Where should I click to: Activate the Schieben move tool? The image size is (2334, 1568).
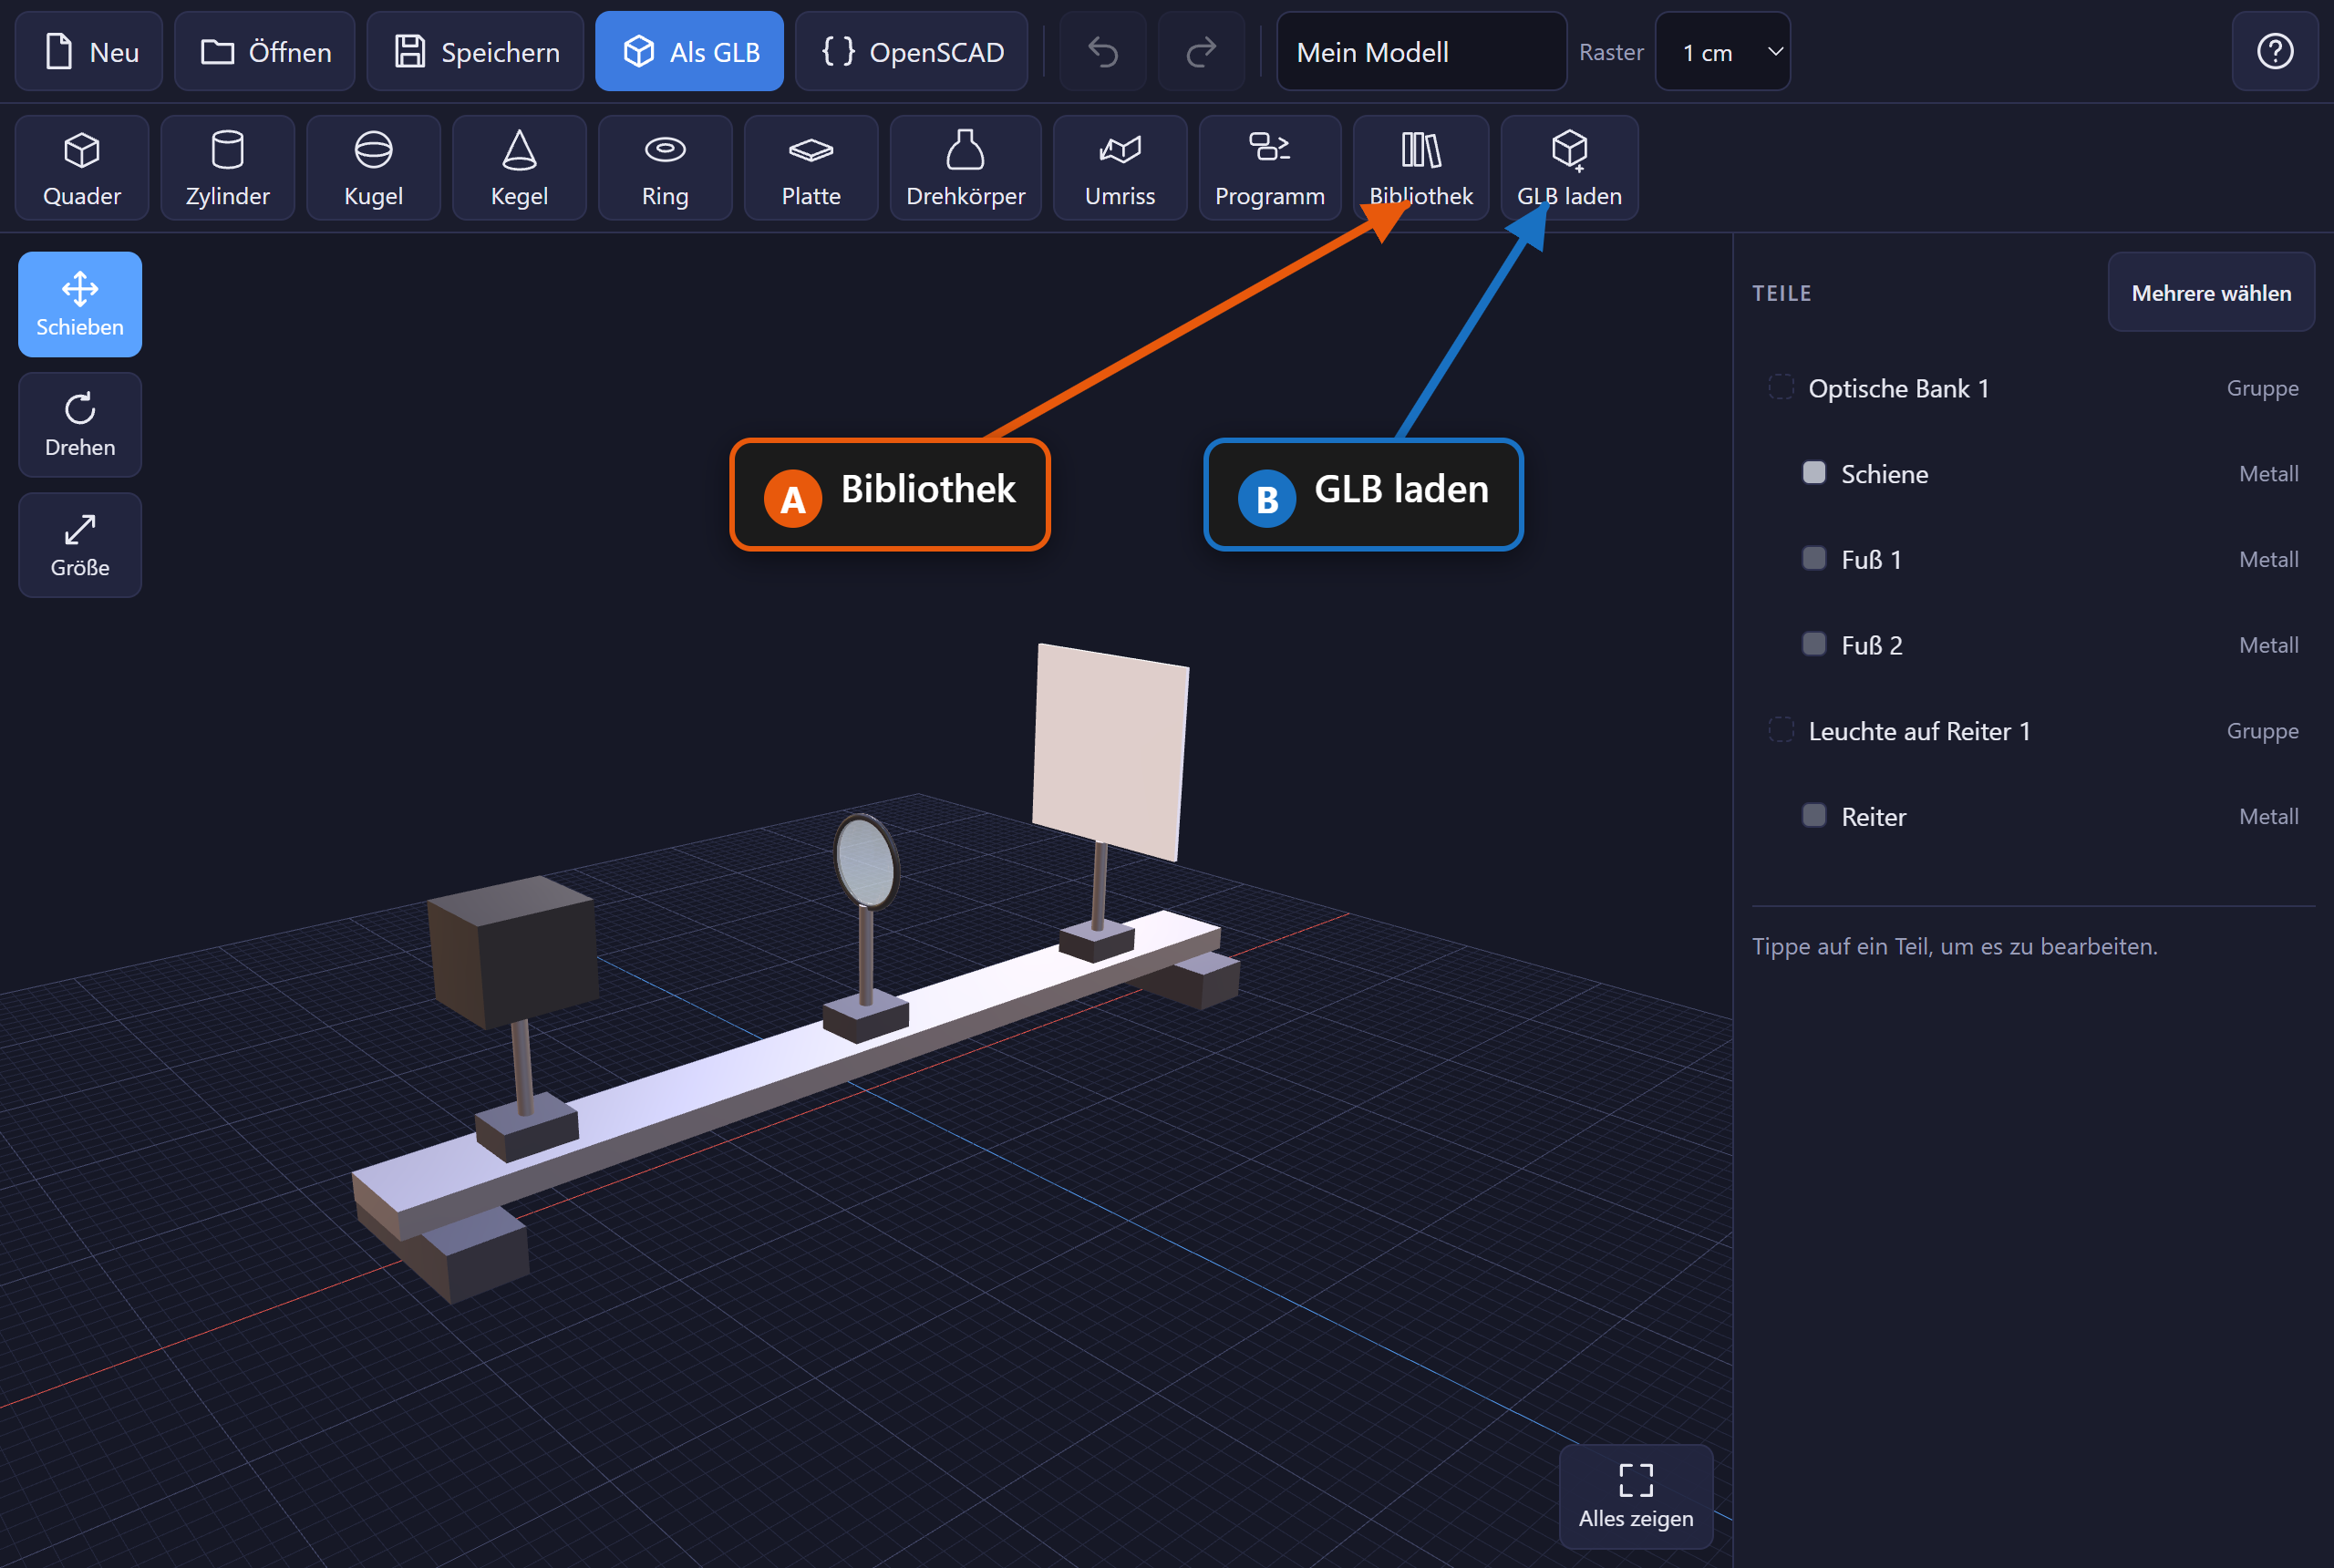pyautogui.click(x=80, y=305)
